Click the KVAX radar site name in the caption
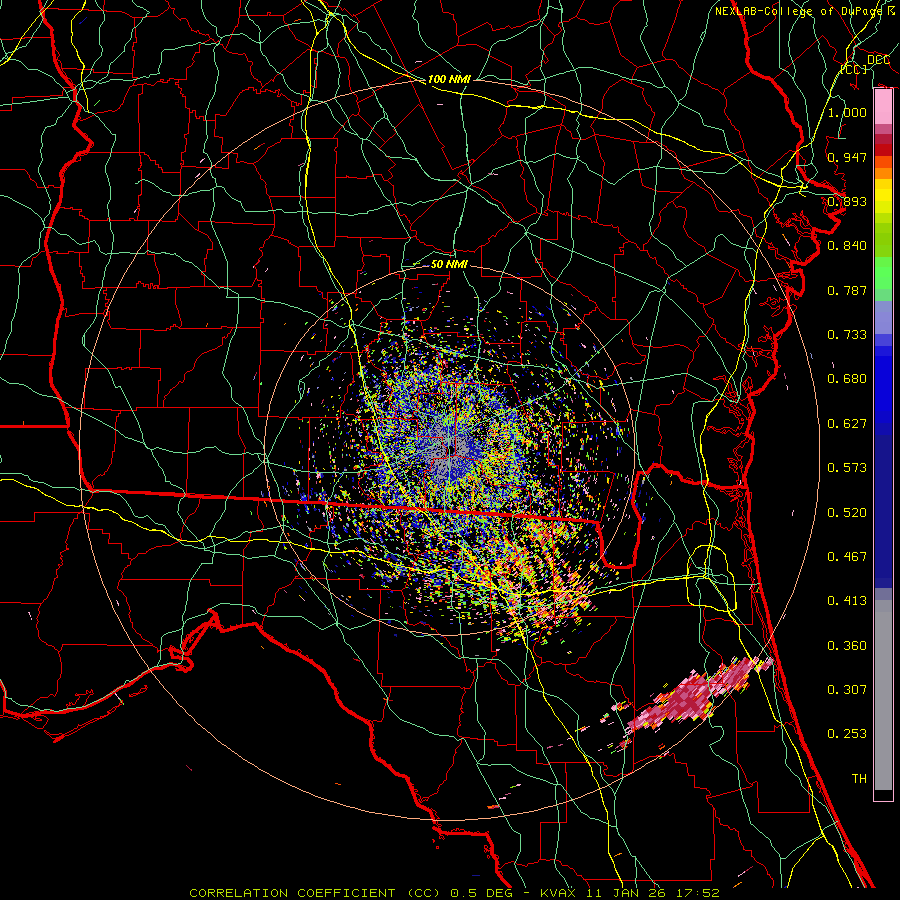Image resolution: width=900 pixels, height=900 pixels. pyautogui.click(x=558, y=893)
